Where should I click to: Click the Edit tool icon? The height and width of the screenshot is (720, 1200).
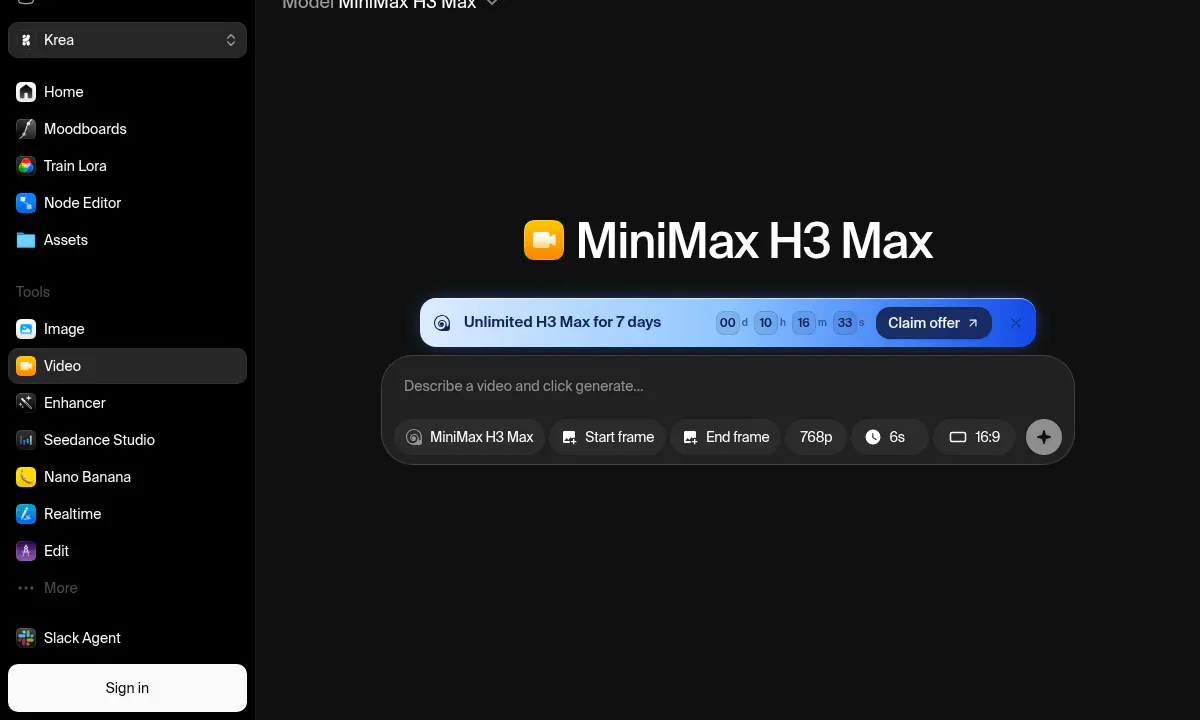point(26,551)
